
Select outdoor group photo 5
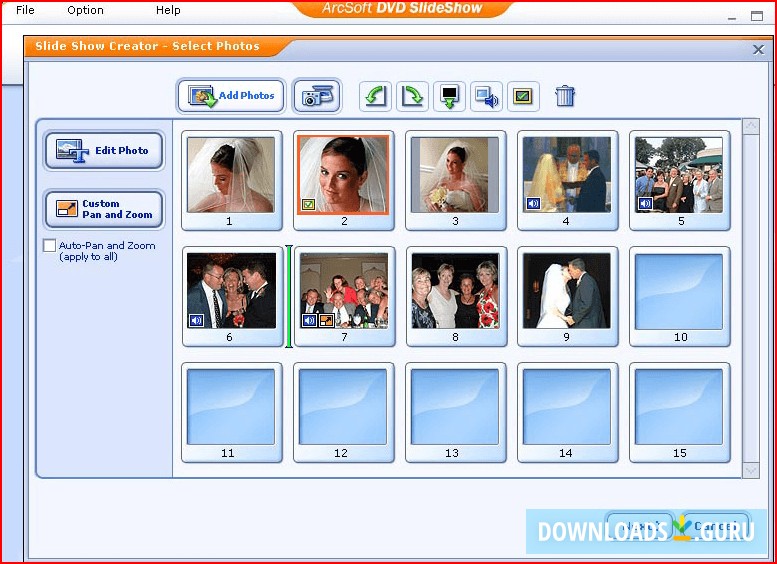pyautogui.click(x=679, y=175)
